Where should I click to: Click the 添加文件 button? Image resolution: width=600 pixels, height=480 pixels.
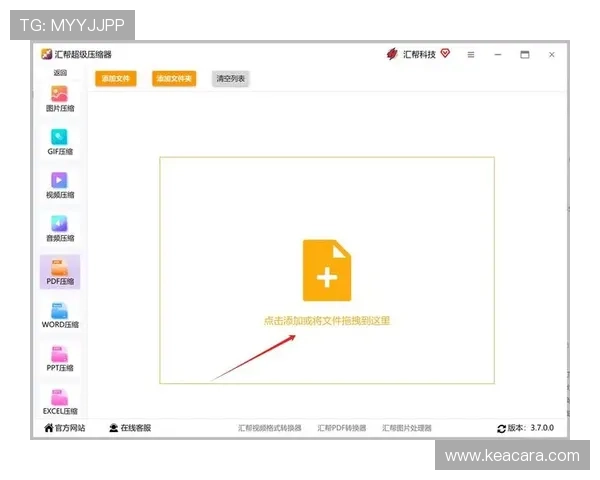[116, 78]
